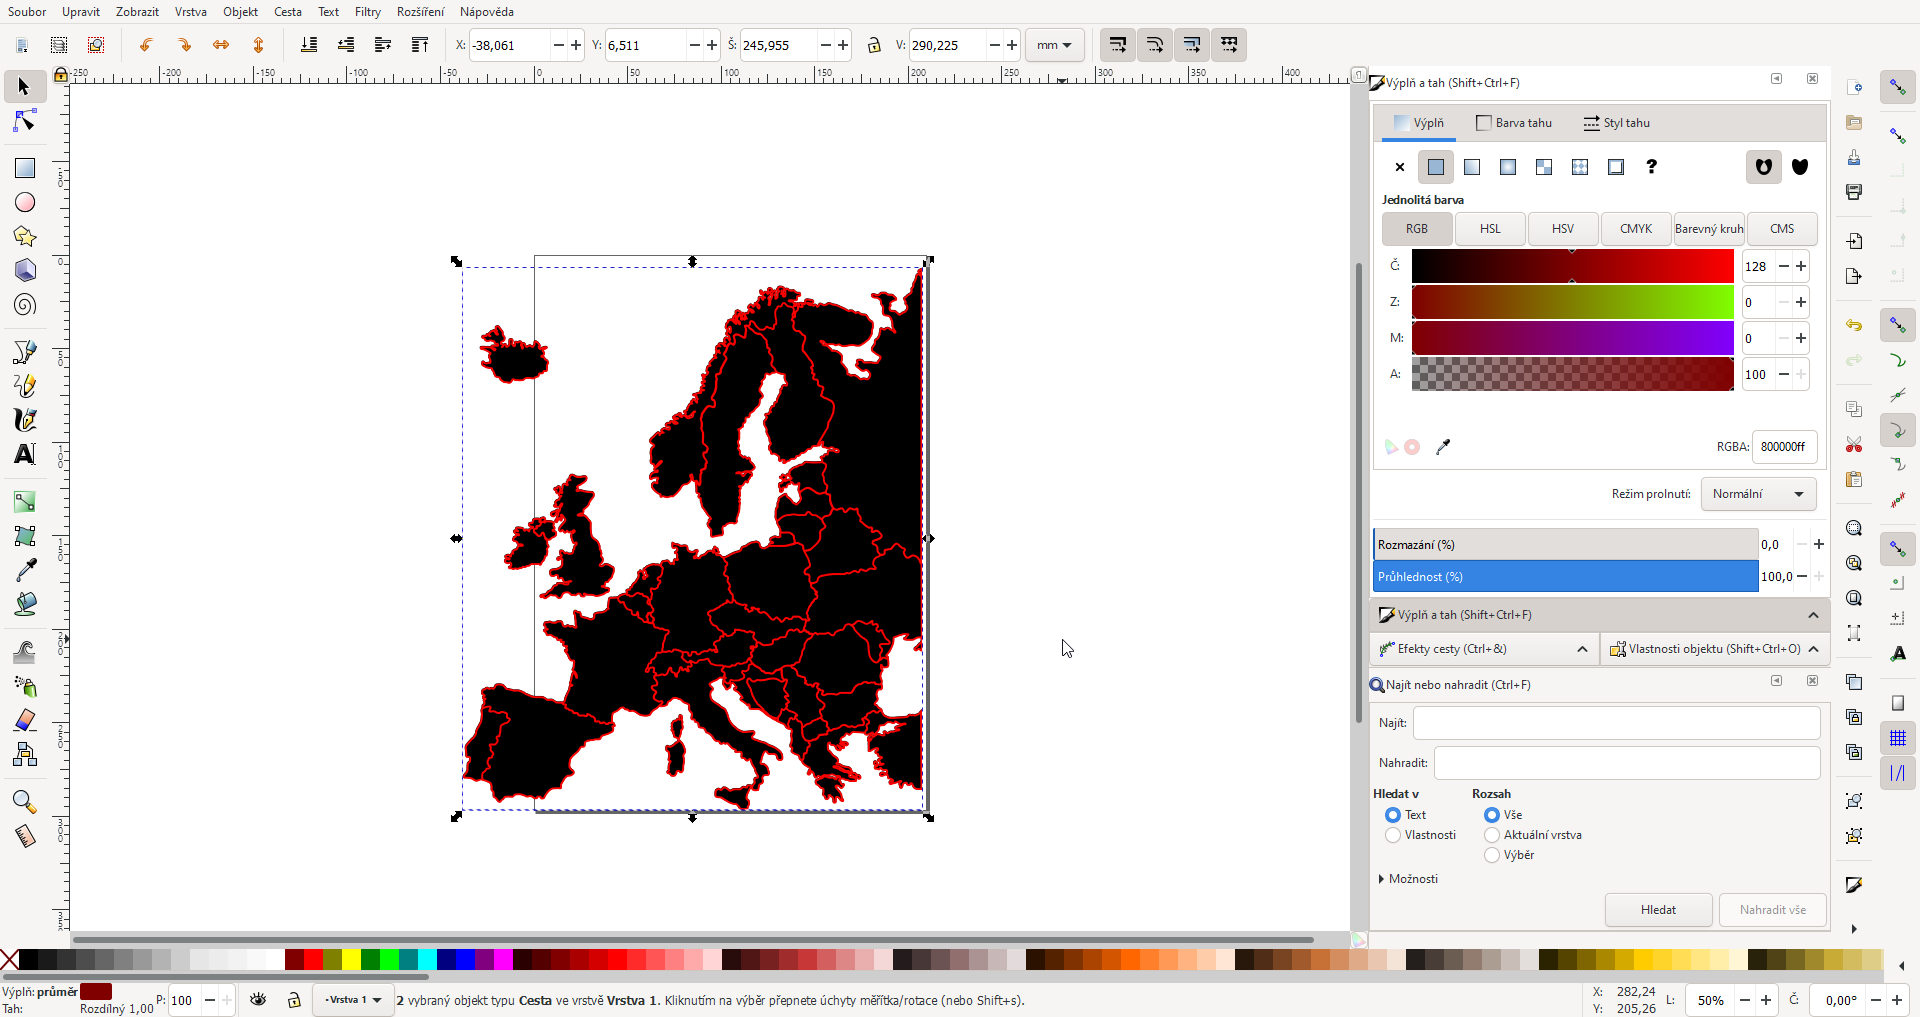Select the eraser tool
The height and width of the screenshot is (1017, 1920).
coord(24,720)
